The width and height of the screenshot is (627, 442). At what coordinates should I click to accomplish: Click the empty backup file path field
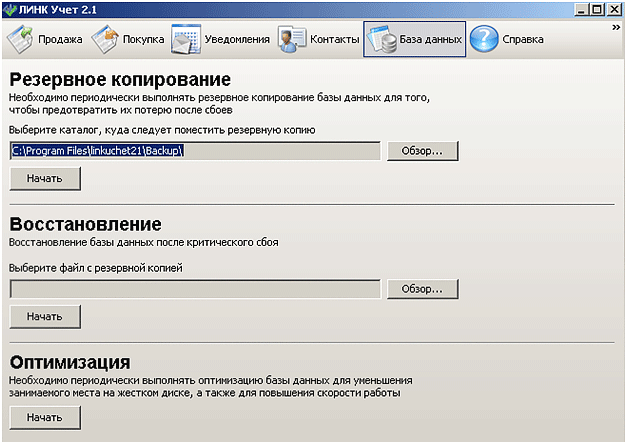pyautogui.click(x=195, y=289)
